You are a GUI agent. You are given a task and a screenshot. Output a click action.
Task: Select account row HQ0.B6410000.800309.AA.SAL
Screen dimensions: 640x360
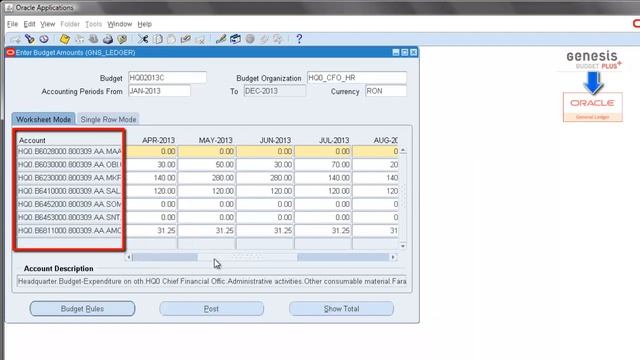(x=69, y=191)
